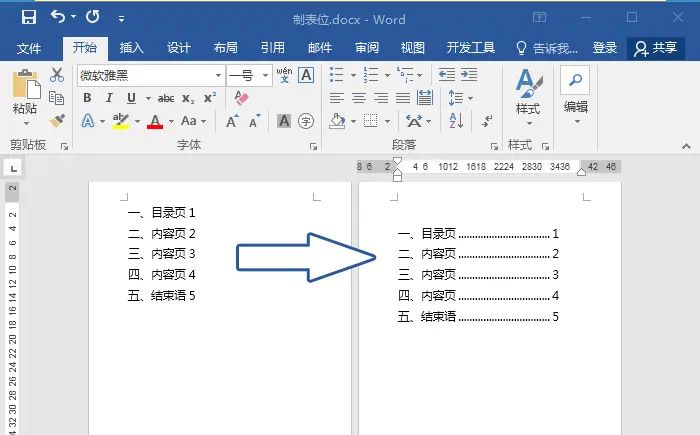Toggle strikethrough abc formatting
The height and width of the screenshot is (435, 700).
click(166, 98)
